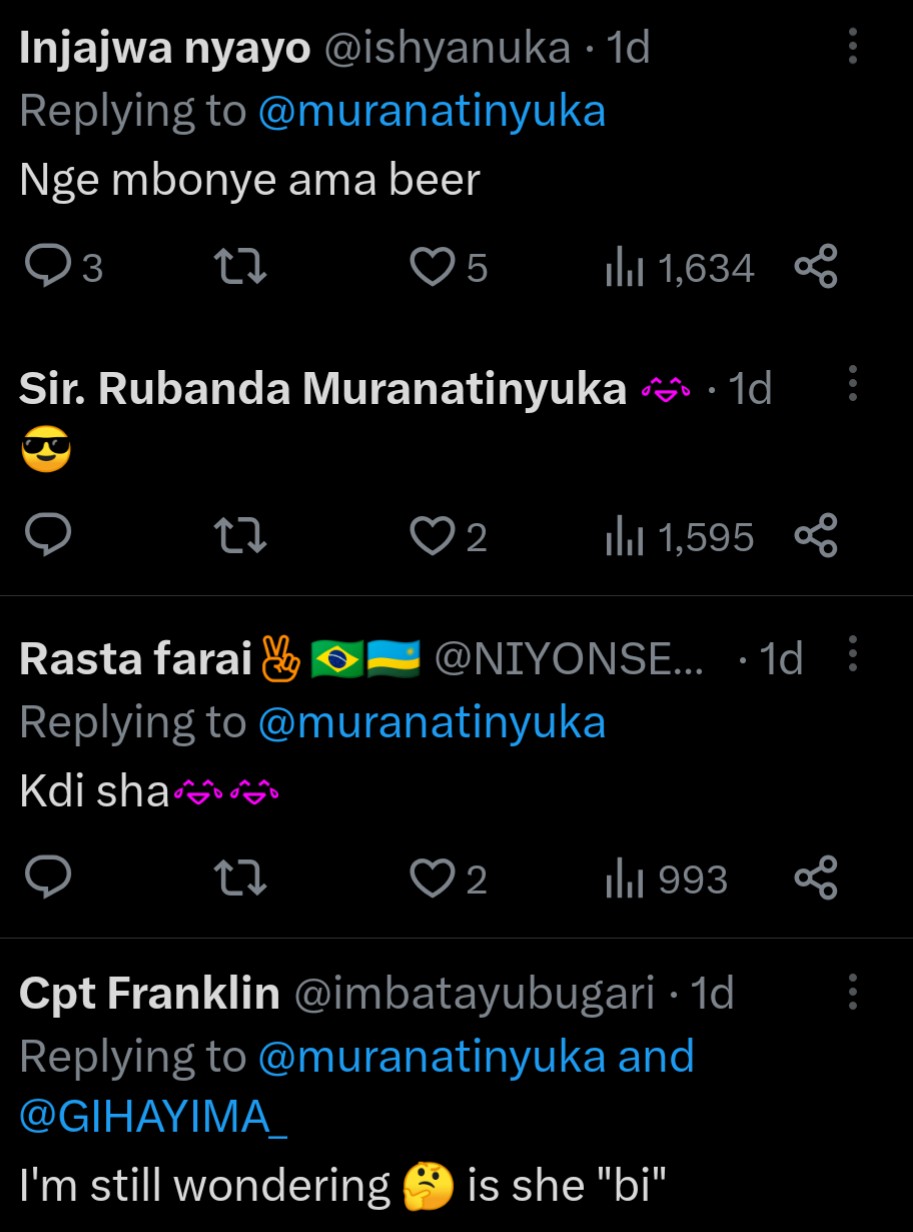
Task: Share Sir. Rubanda Muranatinyuka's tweet
Action: pyautogui.click(x=815, y=538)
